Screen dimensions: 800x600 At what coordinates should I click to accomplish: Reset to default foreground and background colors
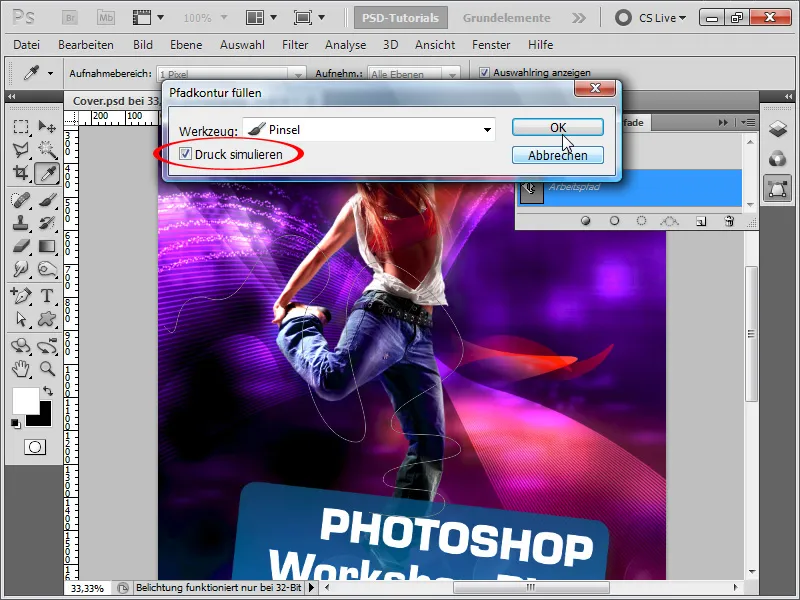(16, 423)
